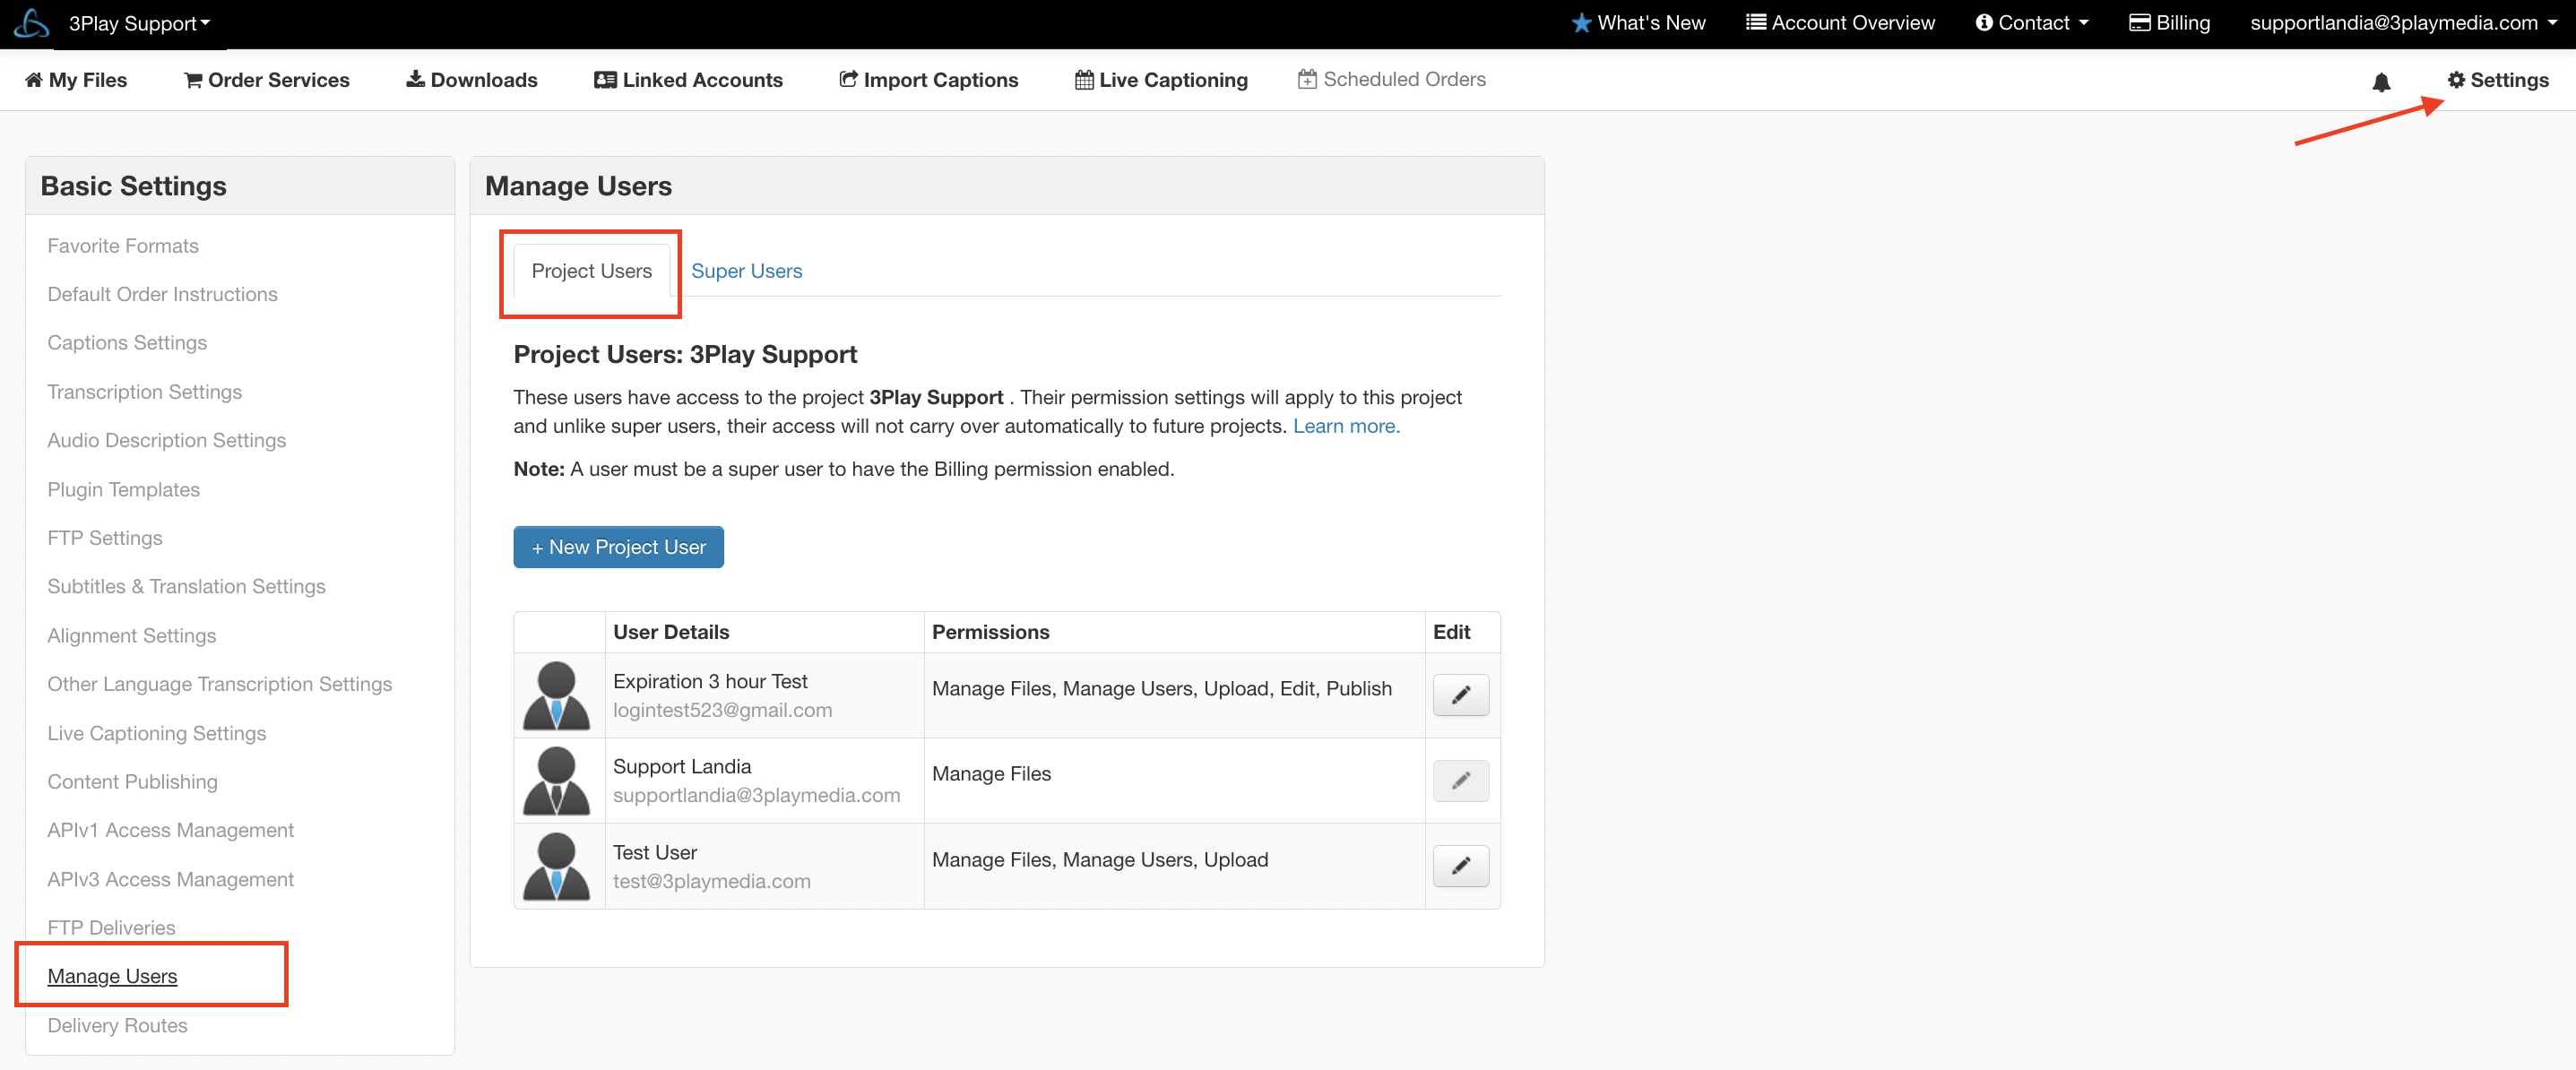Open Transcription Settings

[144, 392]
